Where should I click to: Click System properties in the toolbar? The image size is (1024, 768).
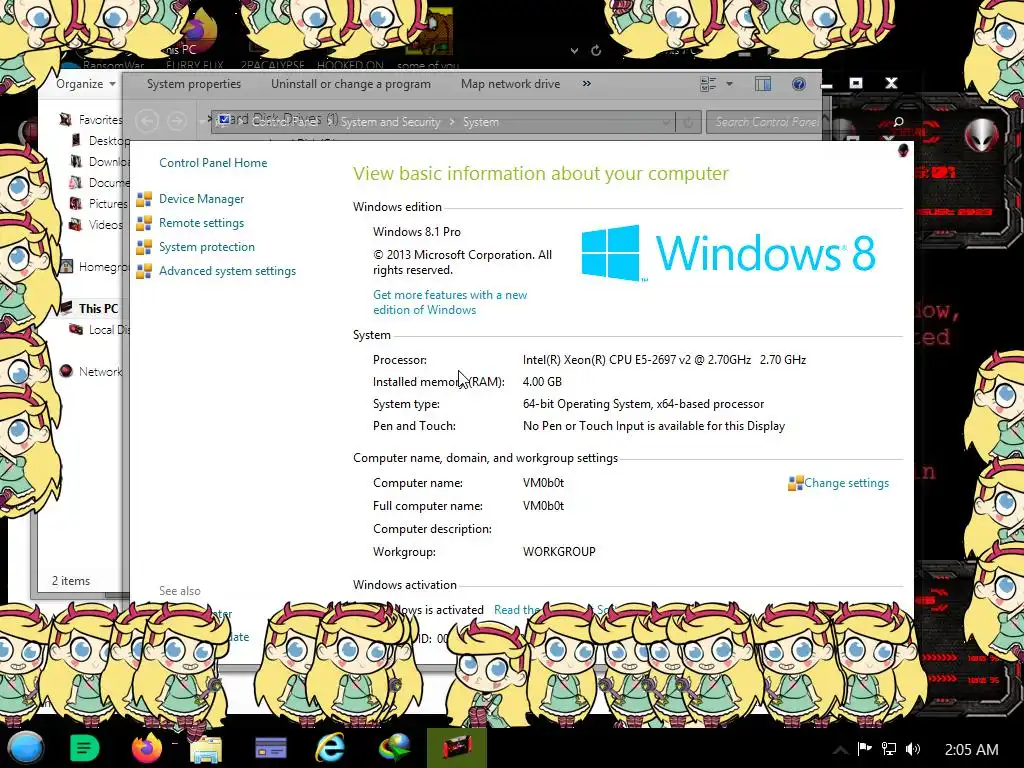[193, 84]
